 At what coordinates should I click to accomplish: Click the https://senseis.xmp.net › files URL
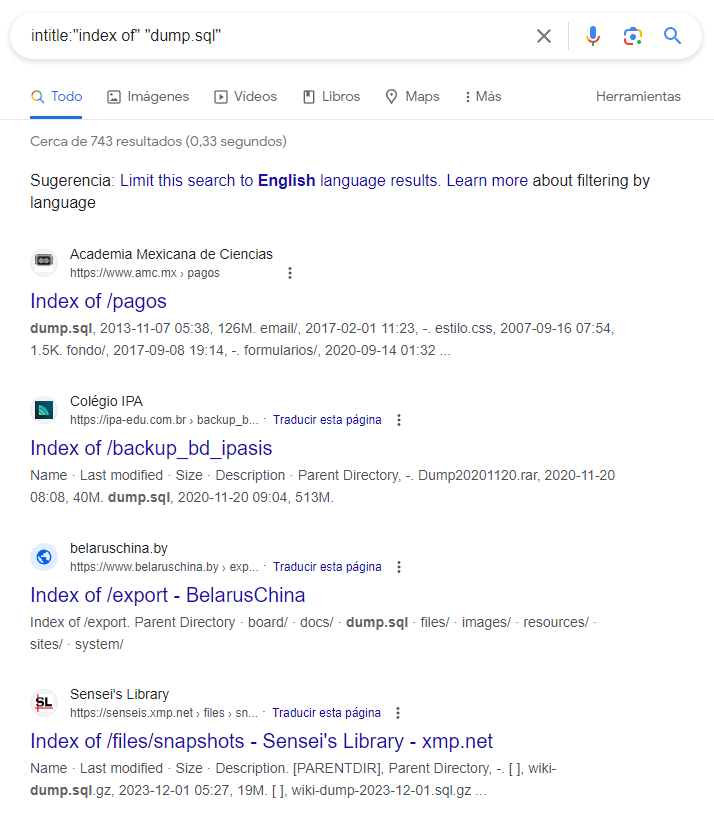point(164,713)
